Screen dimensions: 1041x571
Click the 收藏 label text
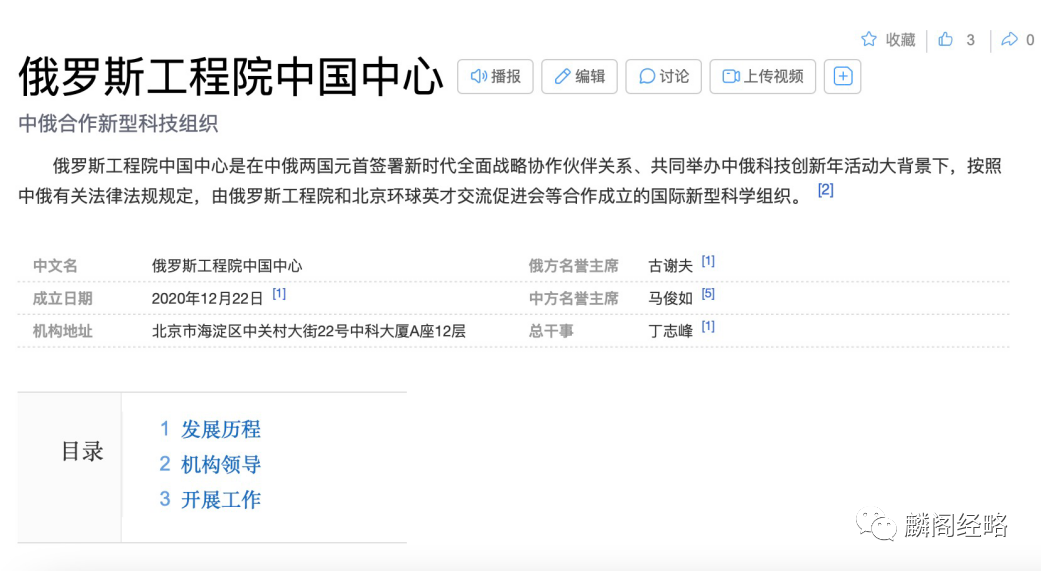tap(900, 40)
